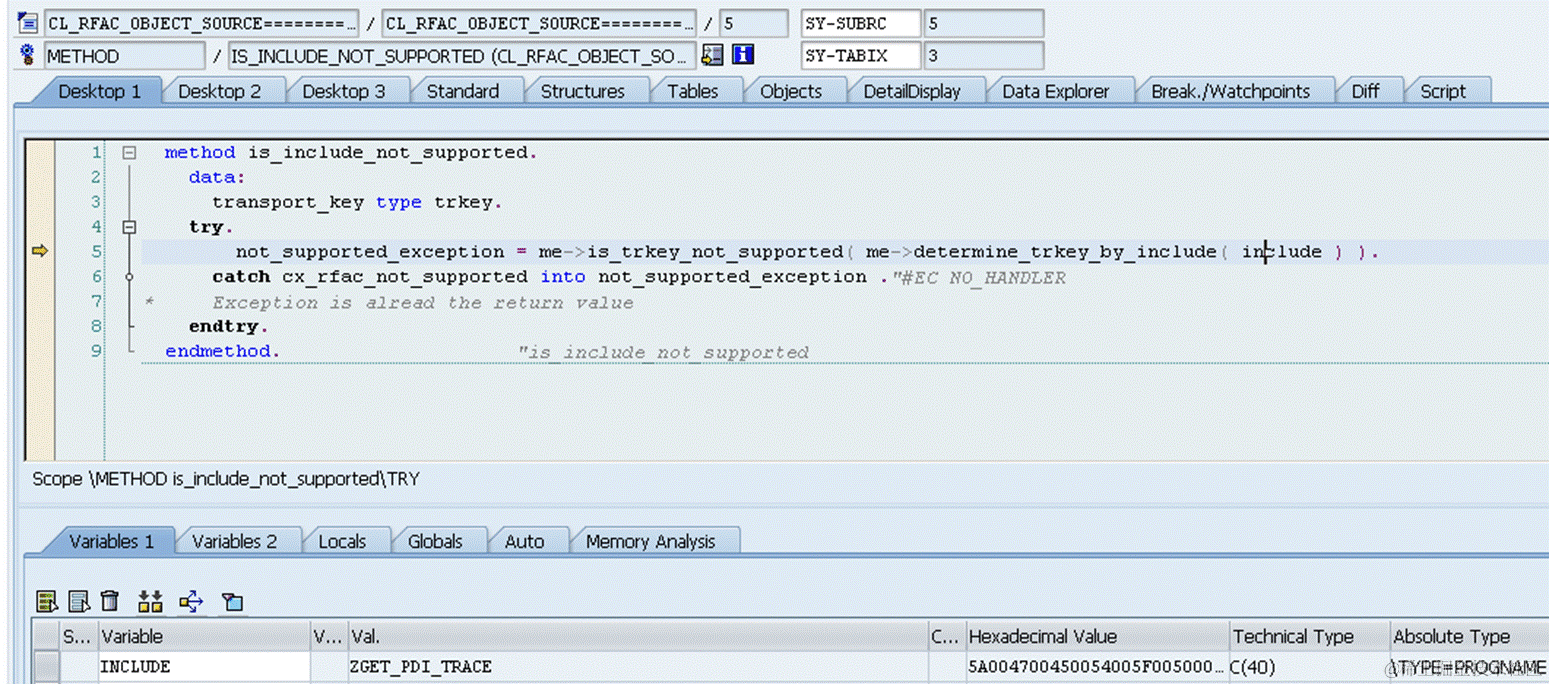Image resolution: width=1549 pixels, height=684 pixels.
Task: Select the INCLUDE row selector button
Action: point(46,667)
